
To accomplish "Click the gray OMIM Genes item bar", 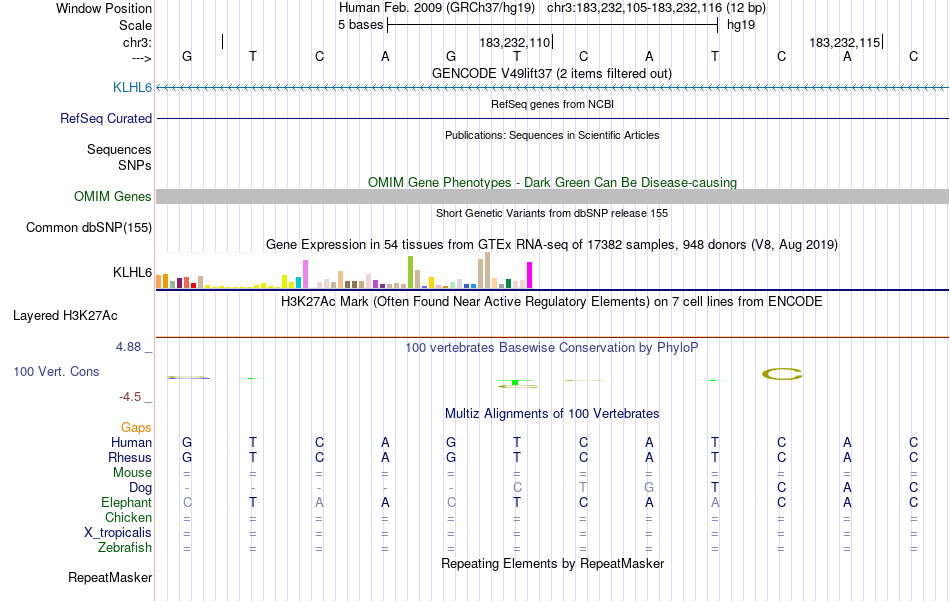I will [x=552, y=196].
